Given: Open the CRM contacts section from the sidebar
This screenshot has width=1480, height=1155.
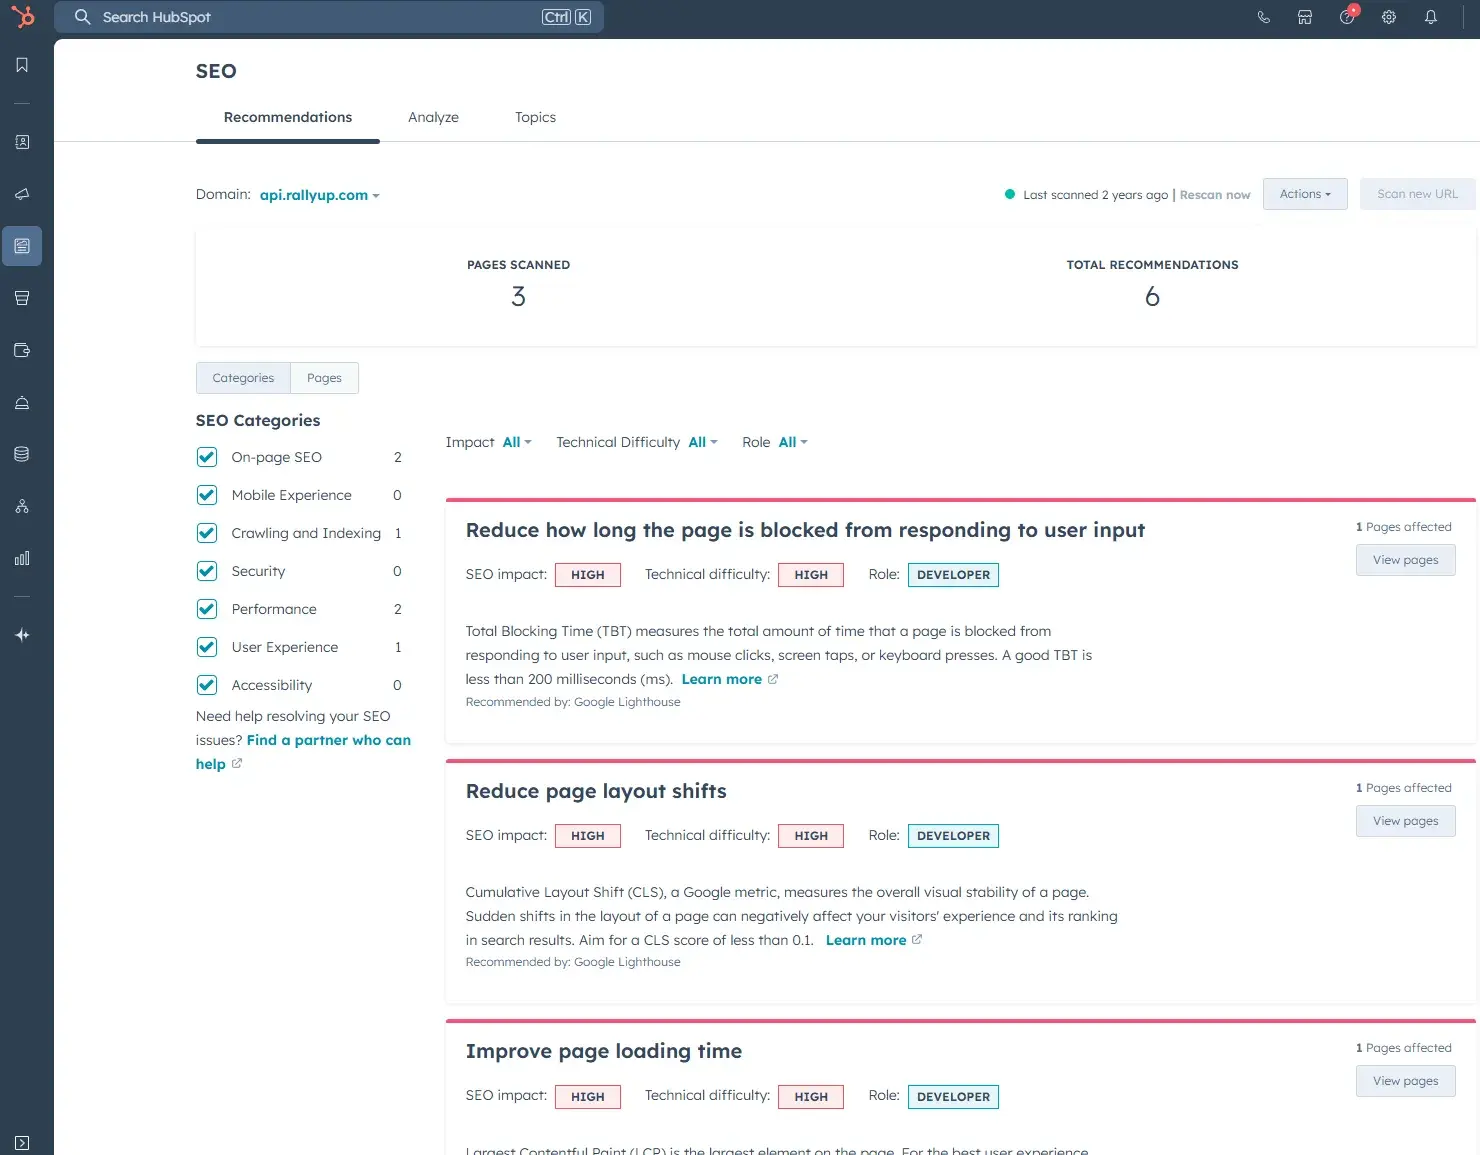Looking at the screenshot, I should click(21, 142).
